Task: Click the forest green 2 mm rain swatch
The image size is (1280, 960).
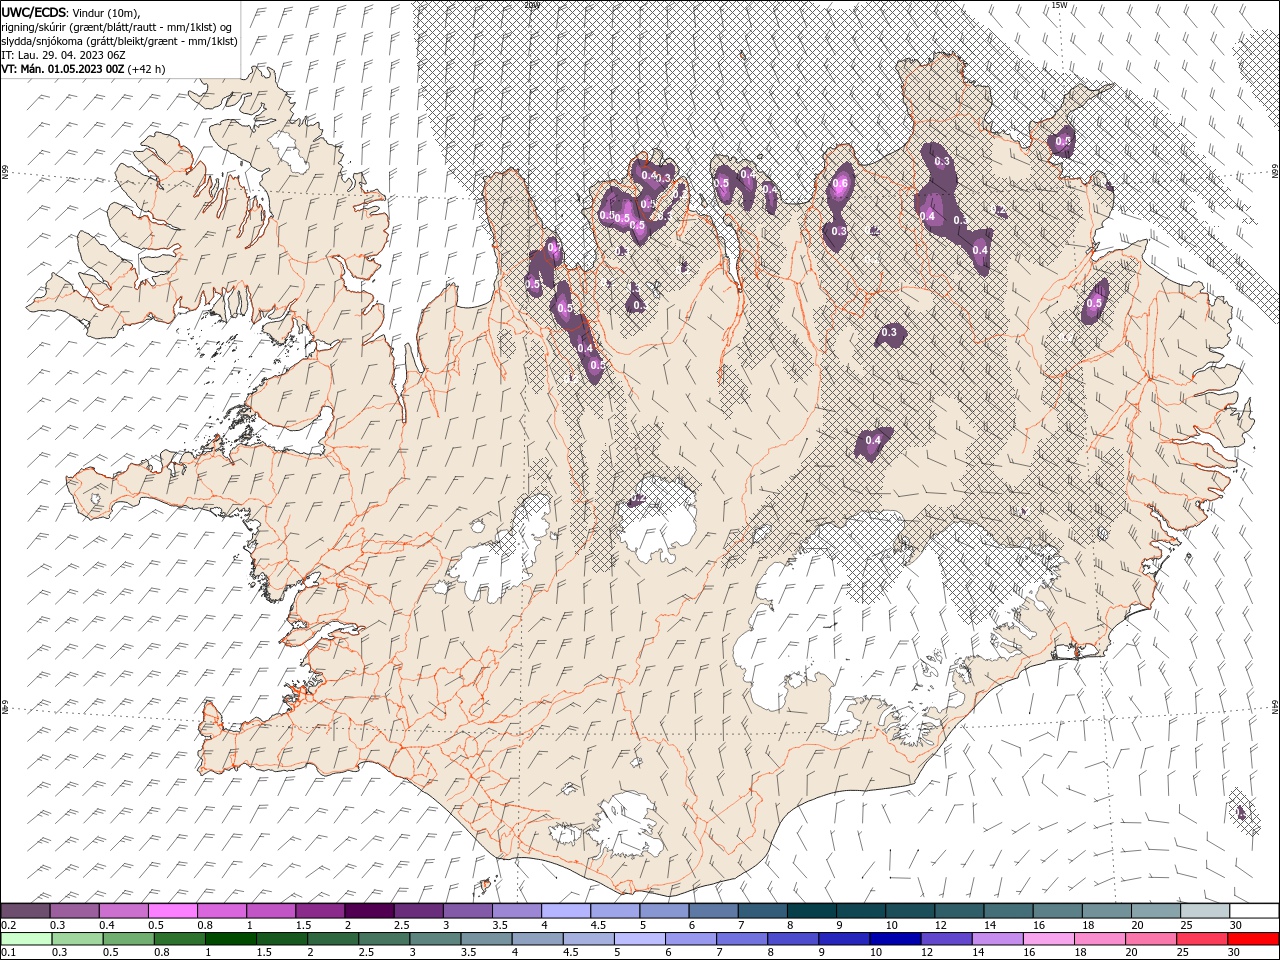Action: (x=333, y=939)
